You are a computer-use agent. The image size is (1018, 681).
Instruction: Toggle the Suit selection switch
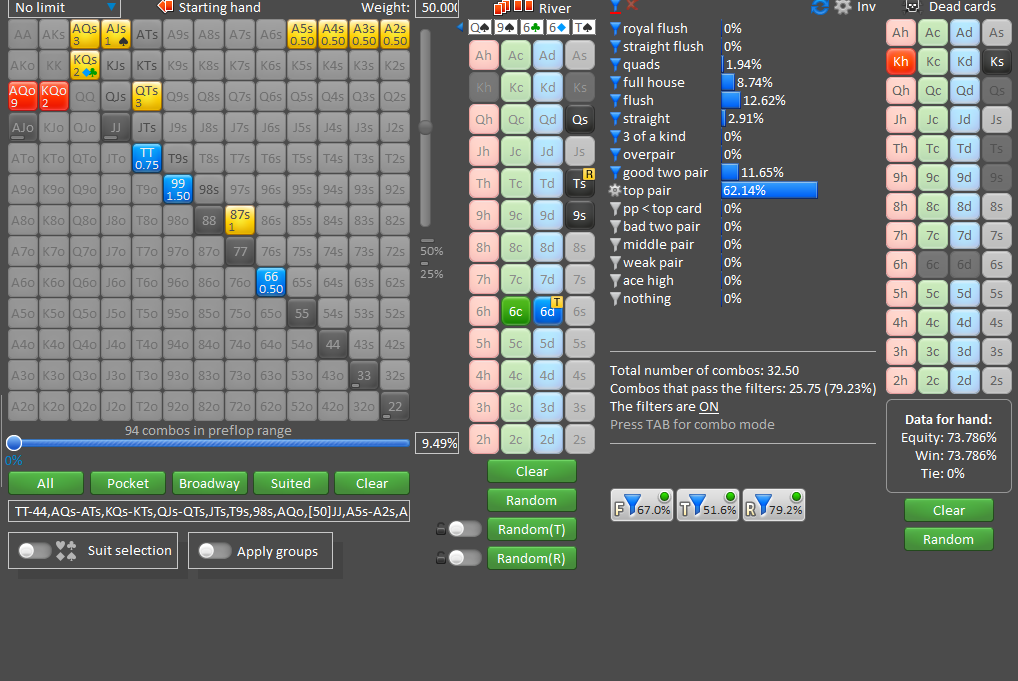tap(34, 551)
